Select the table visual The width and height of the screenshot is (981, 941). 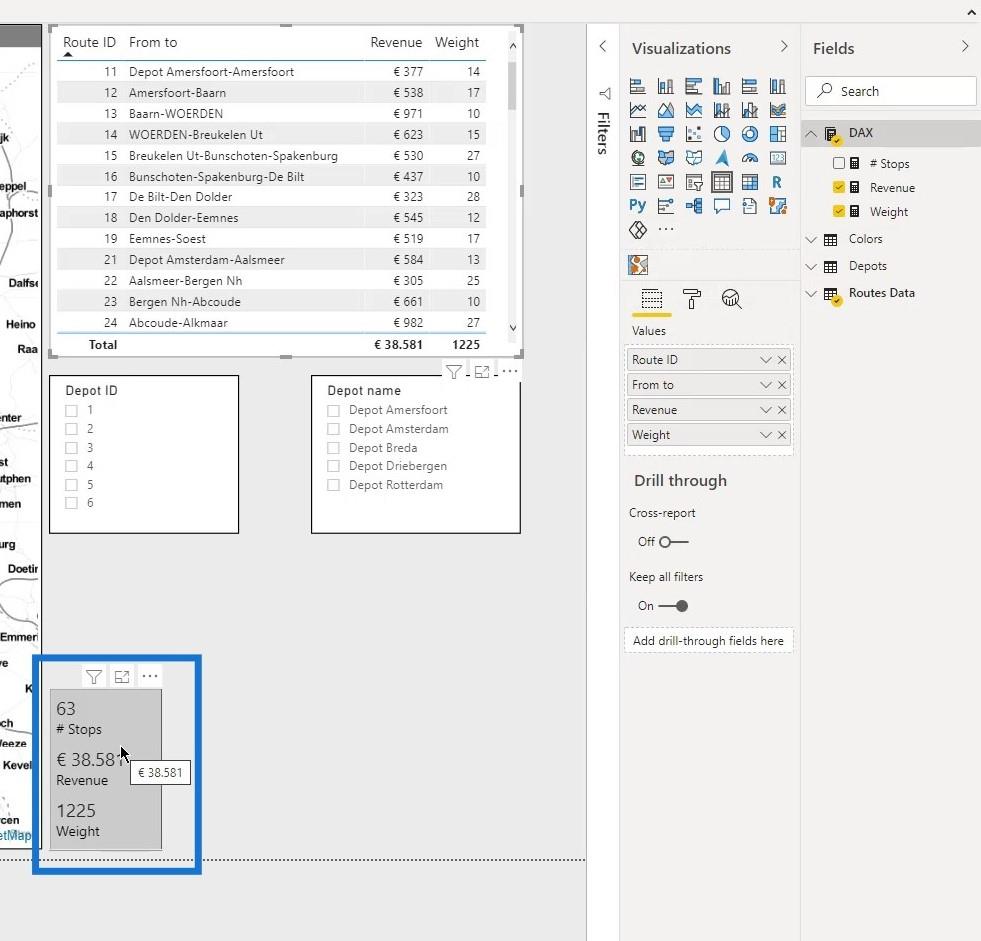[721, 182]
